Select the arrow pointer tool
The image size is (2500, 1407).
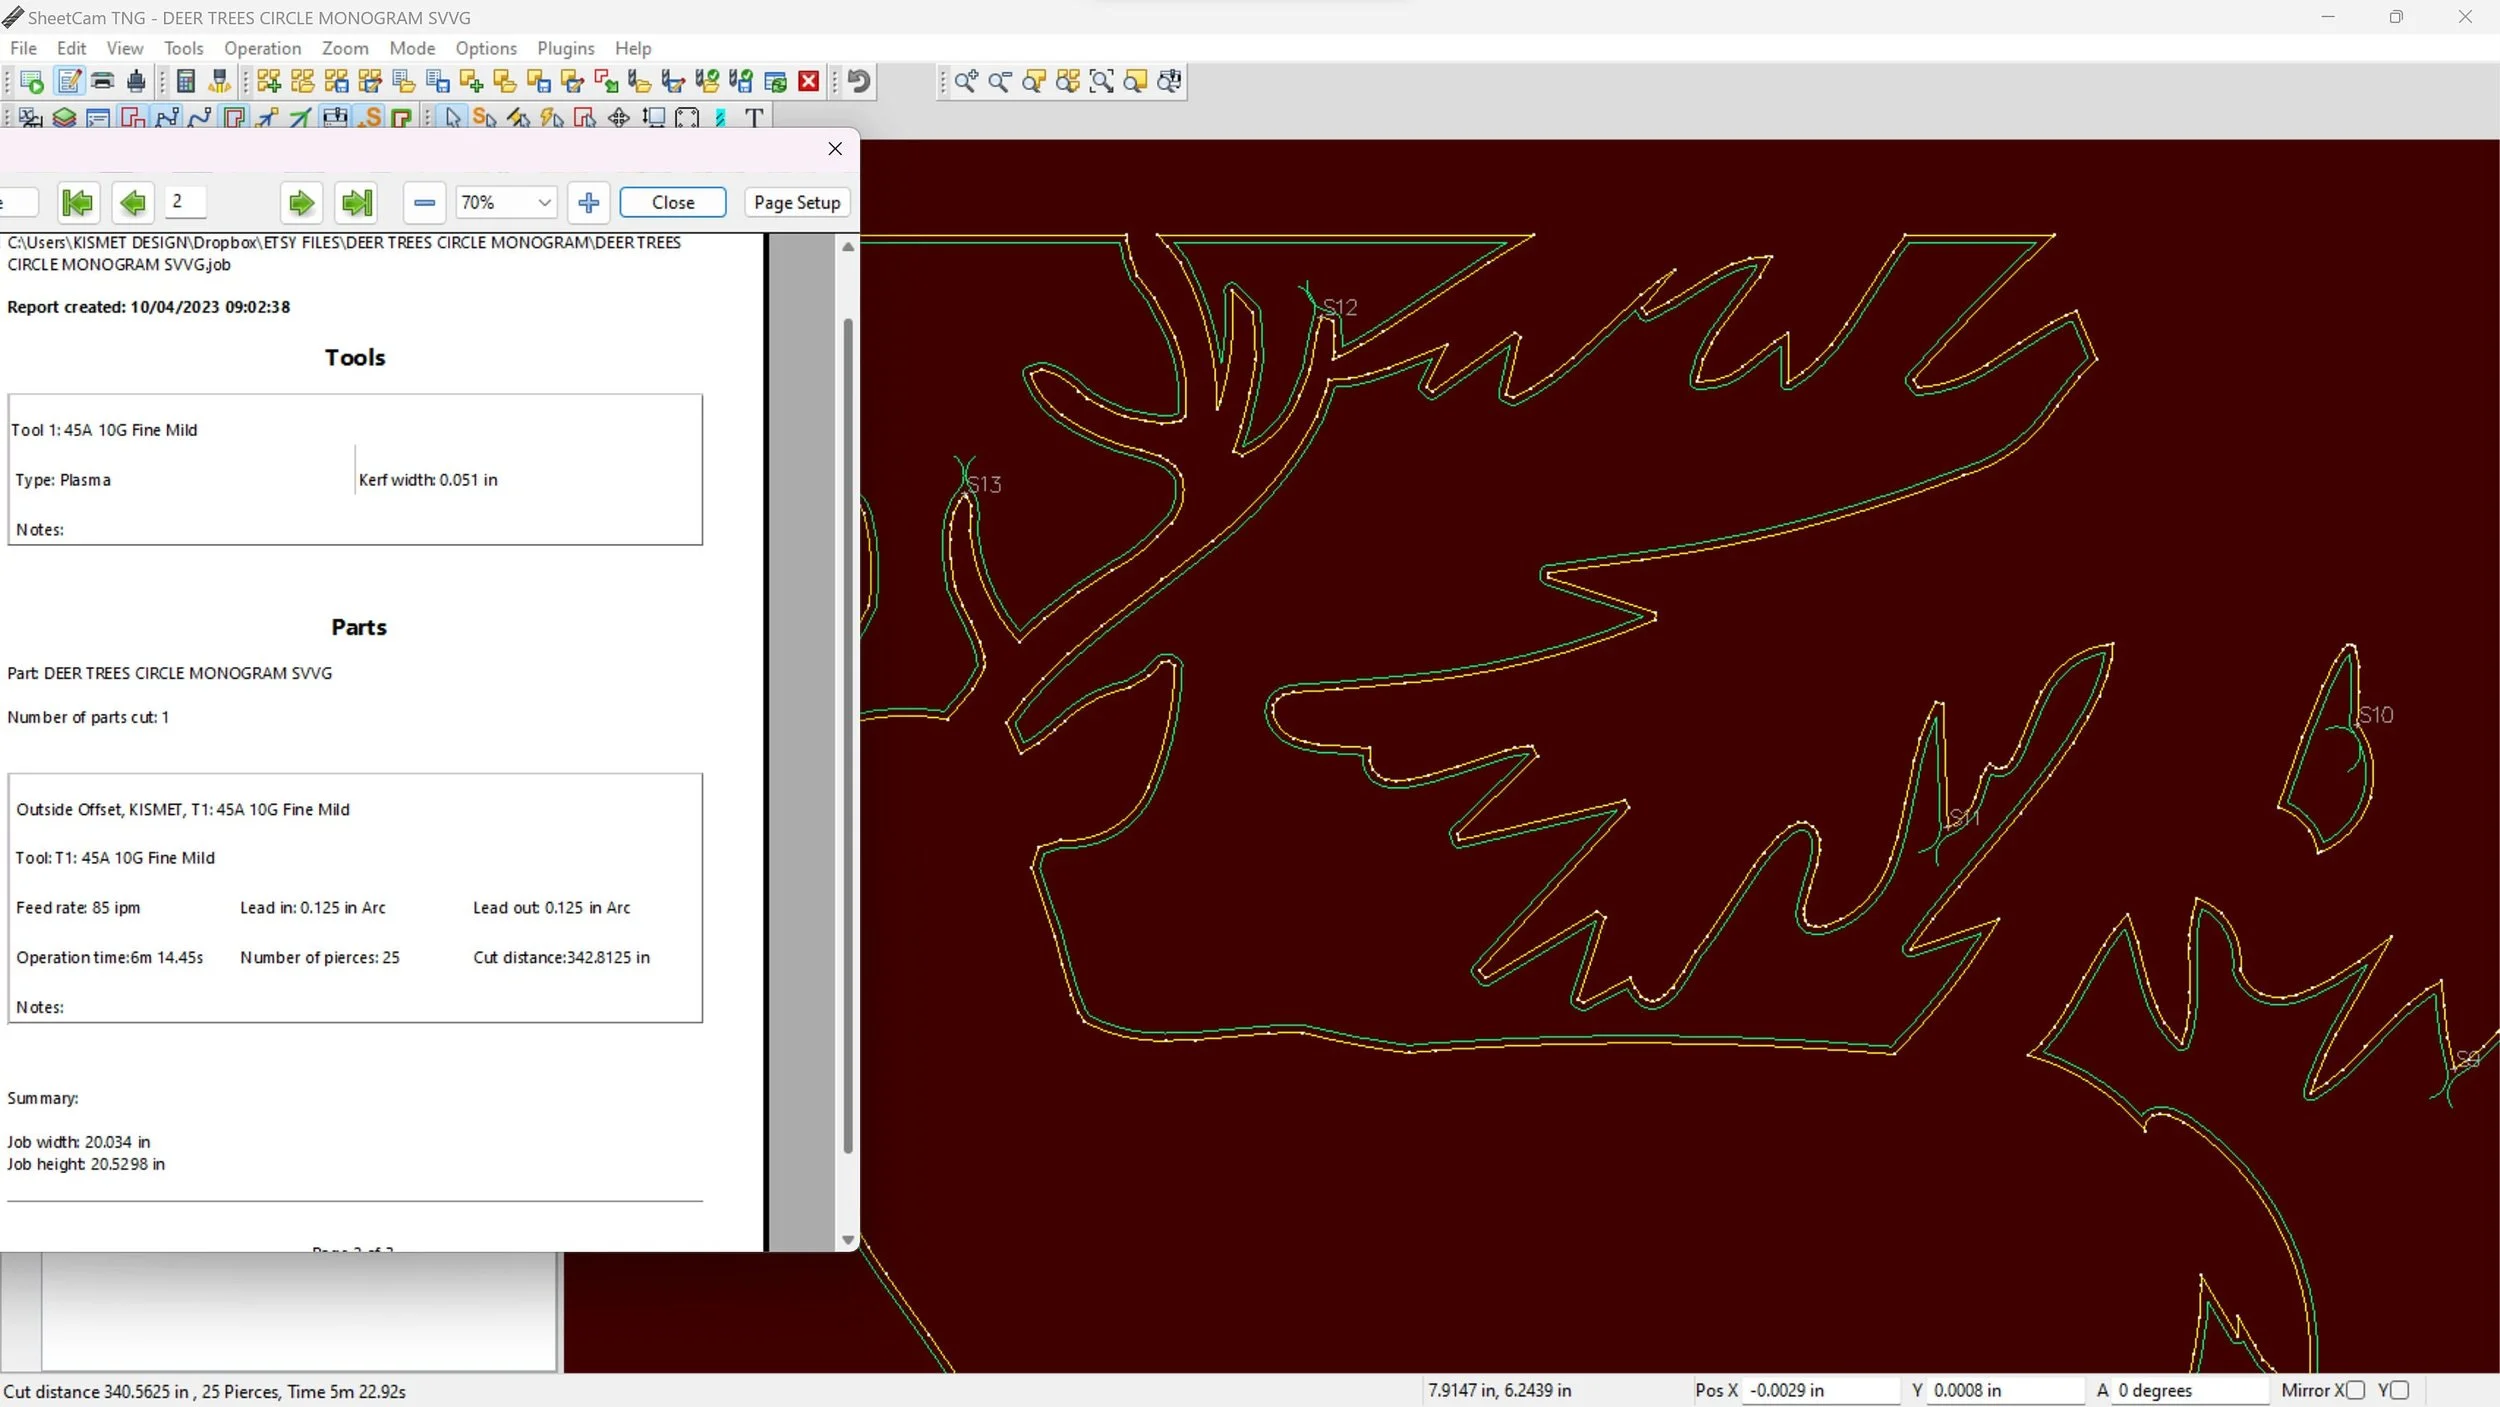[x=453, y=118]
